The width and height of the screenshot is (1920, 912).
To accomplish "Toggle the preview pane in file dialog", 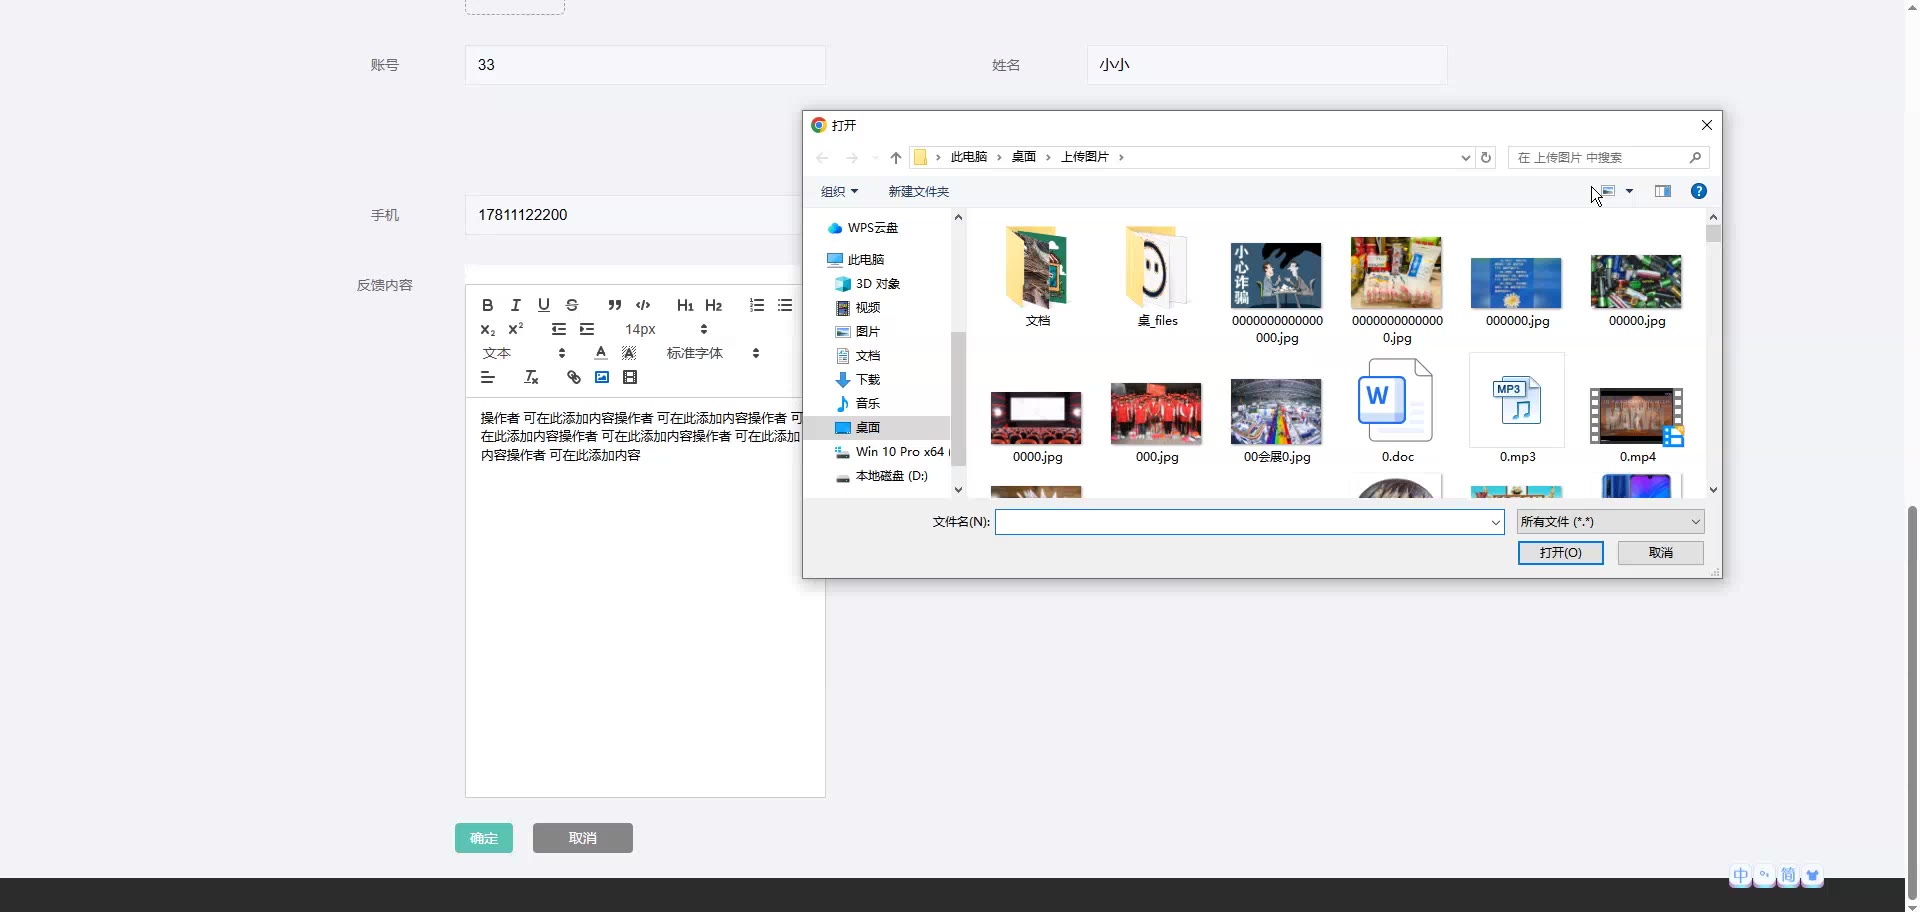I will coord(1663,191).
